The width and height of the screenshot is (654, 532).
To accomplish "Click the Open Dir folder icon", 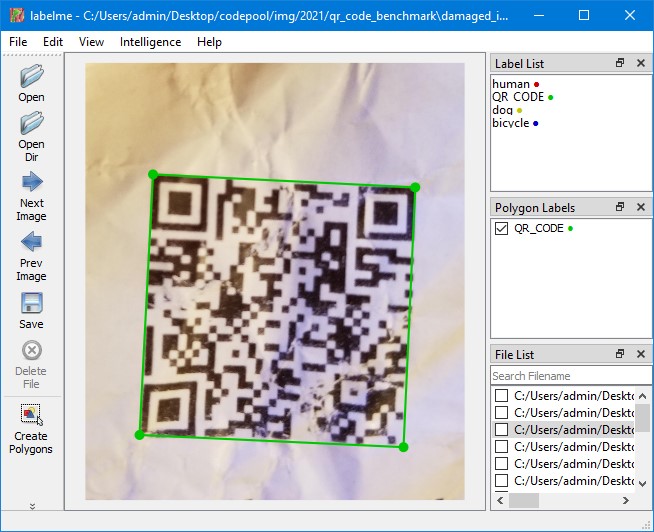I will pyautogui.click(x=31, y=124).
